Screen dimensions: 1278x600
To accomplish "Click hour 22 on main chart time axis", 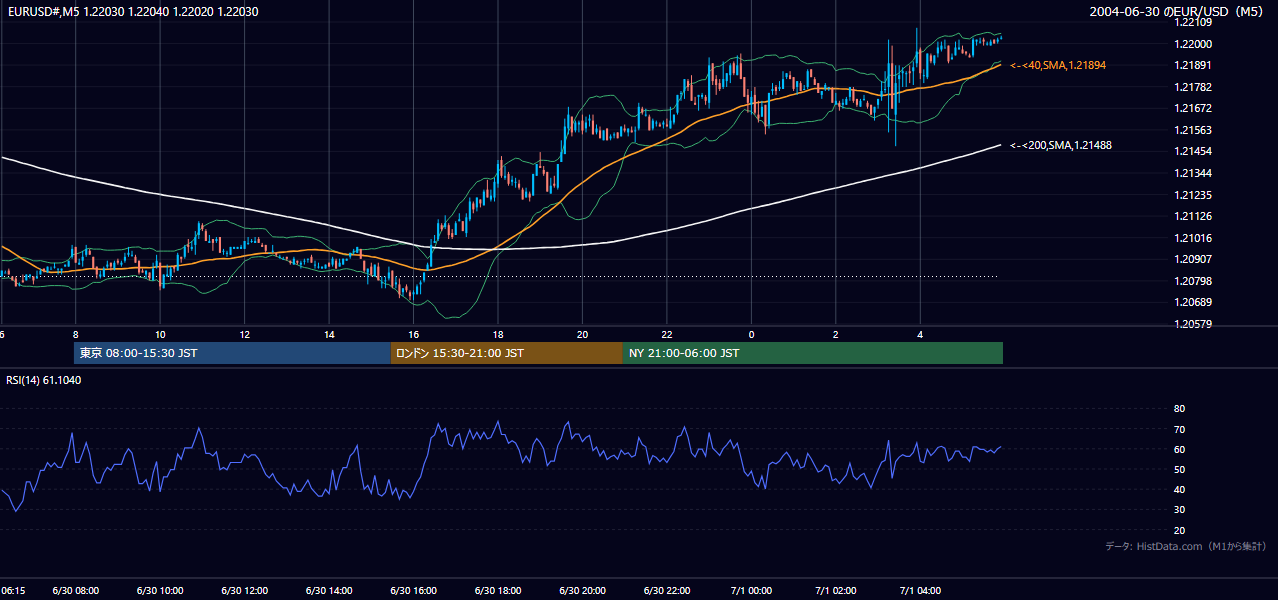I will [667, 334].
